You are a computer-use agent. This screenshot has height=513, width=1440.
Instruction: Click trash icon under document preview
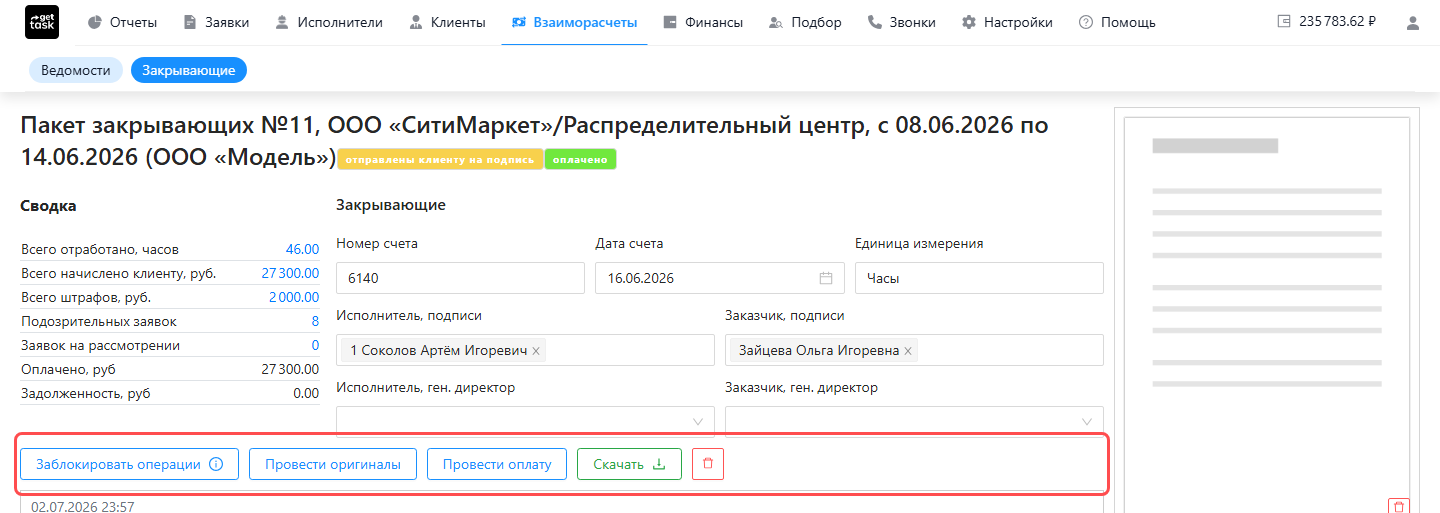1399,506
